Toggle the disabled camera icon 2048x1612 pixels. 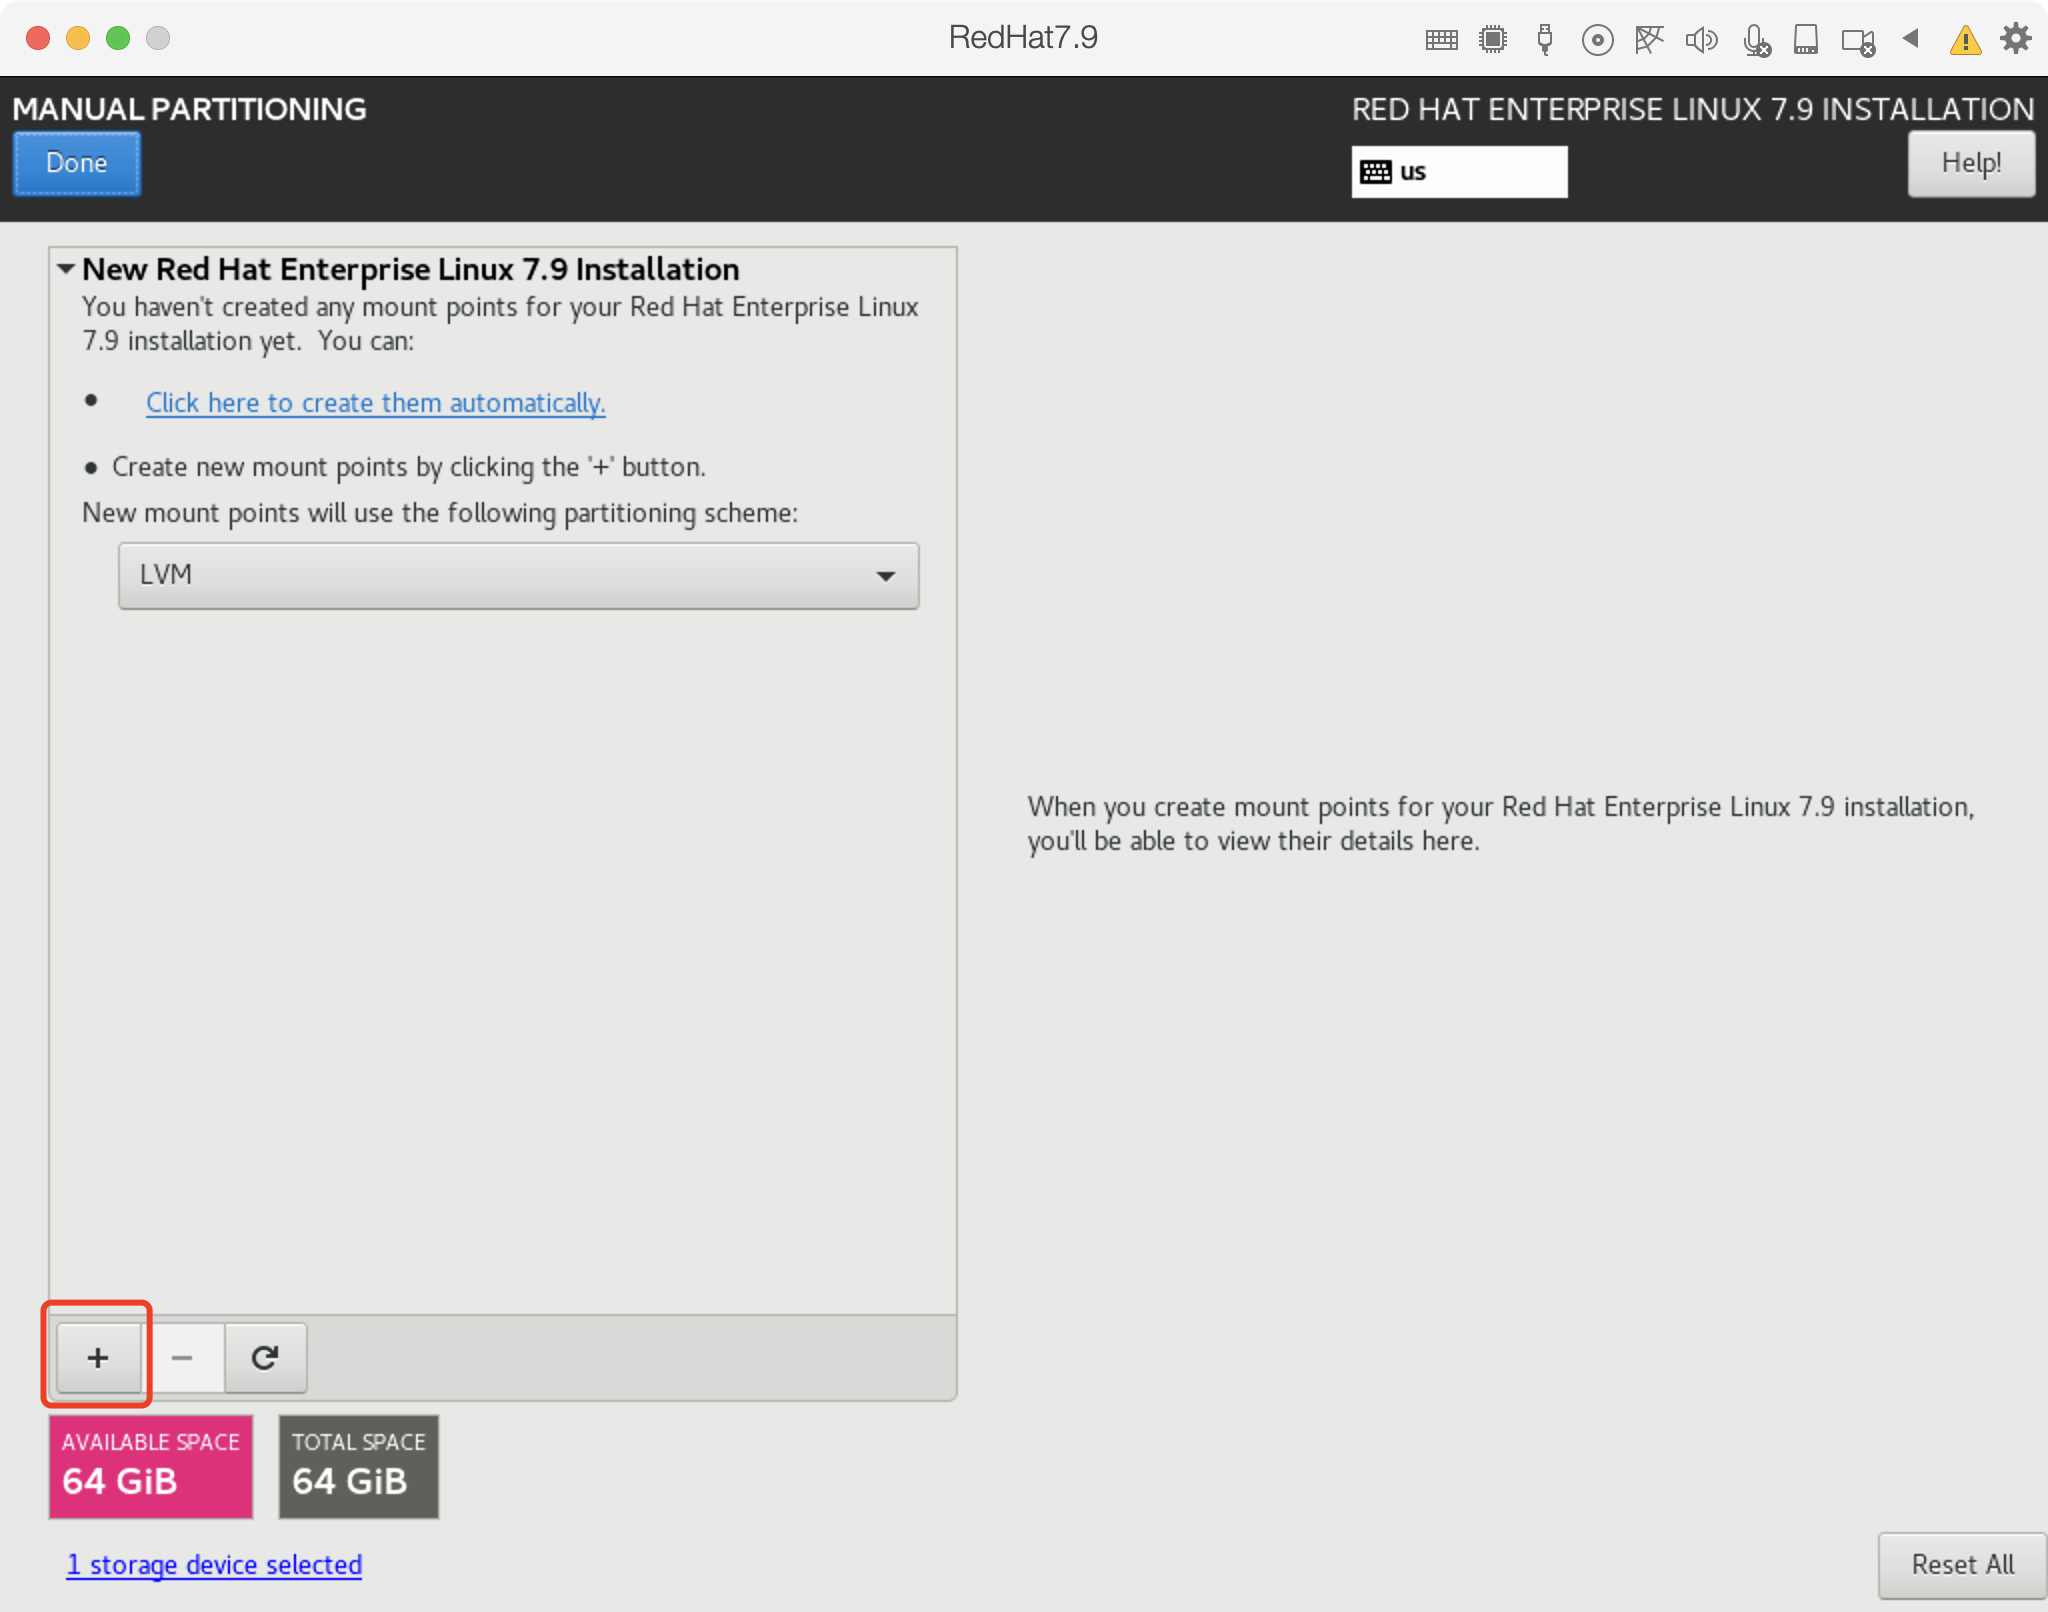point(1858,42)
